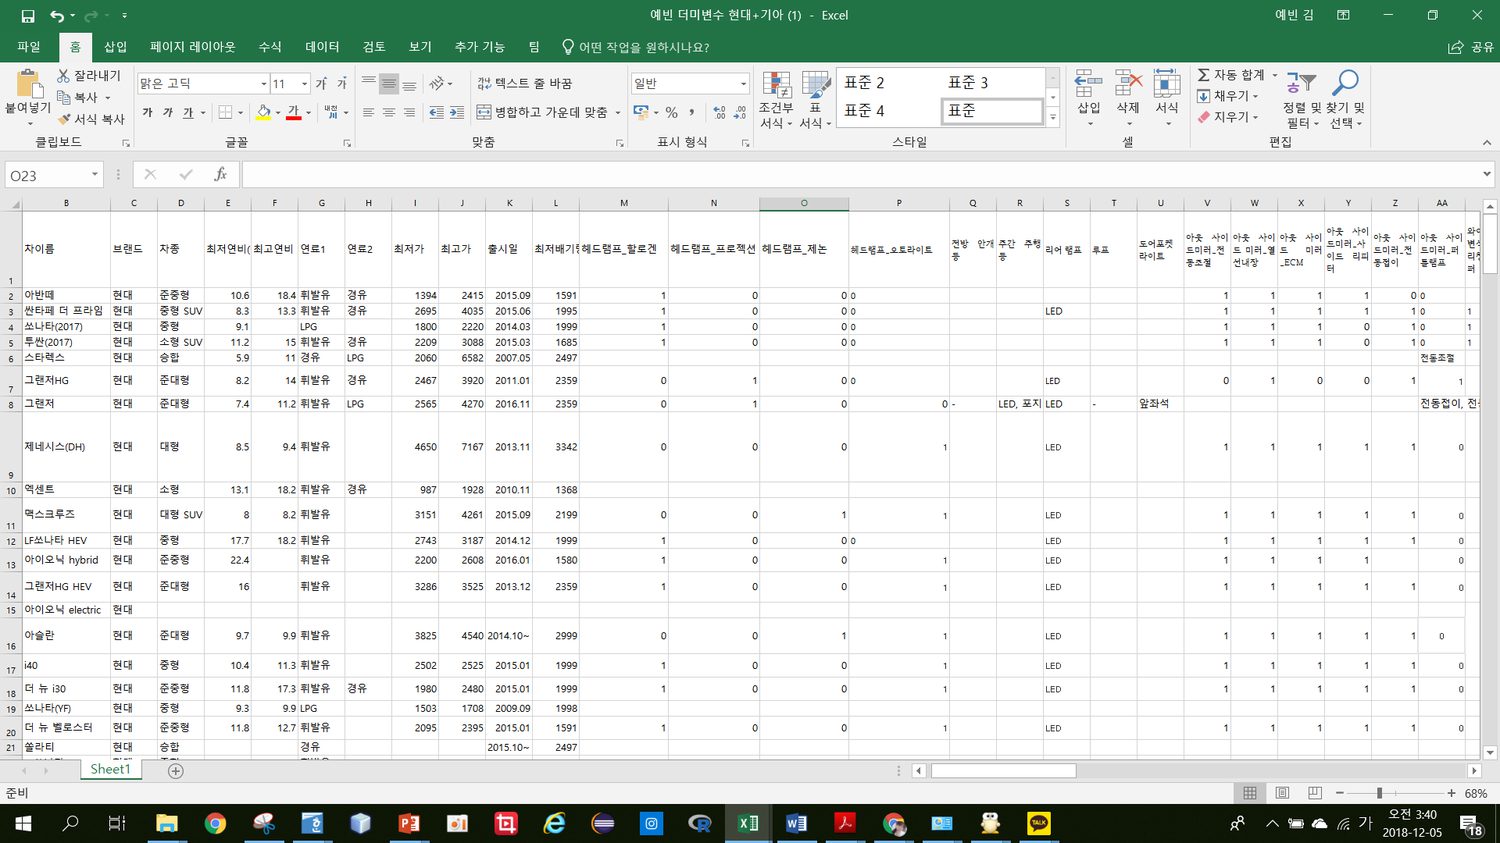Toggle 텍스트 줄 바꿈 wrap text
This screenshot has height=843, width=1500.
[x=525, y=84]
